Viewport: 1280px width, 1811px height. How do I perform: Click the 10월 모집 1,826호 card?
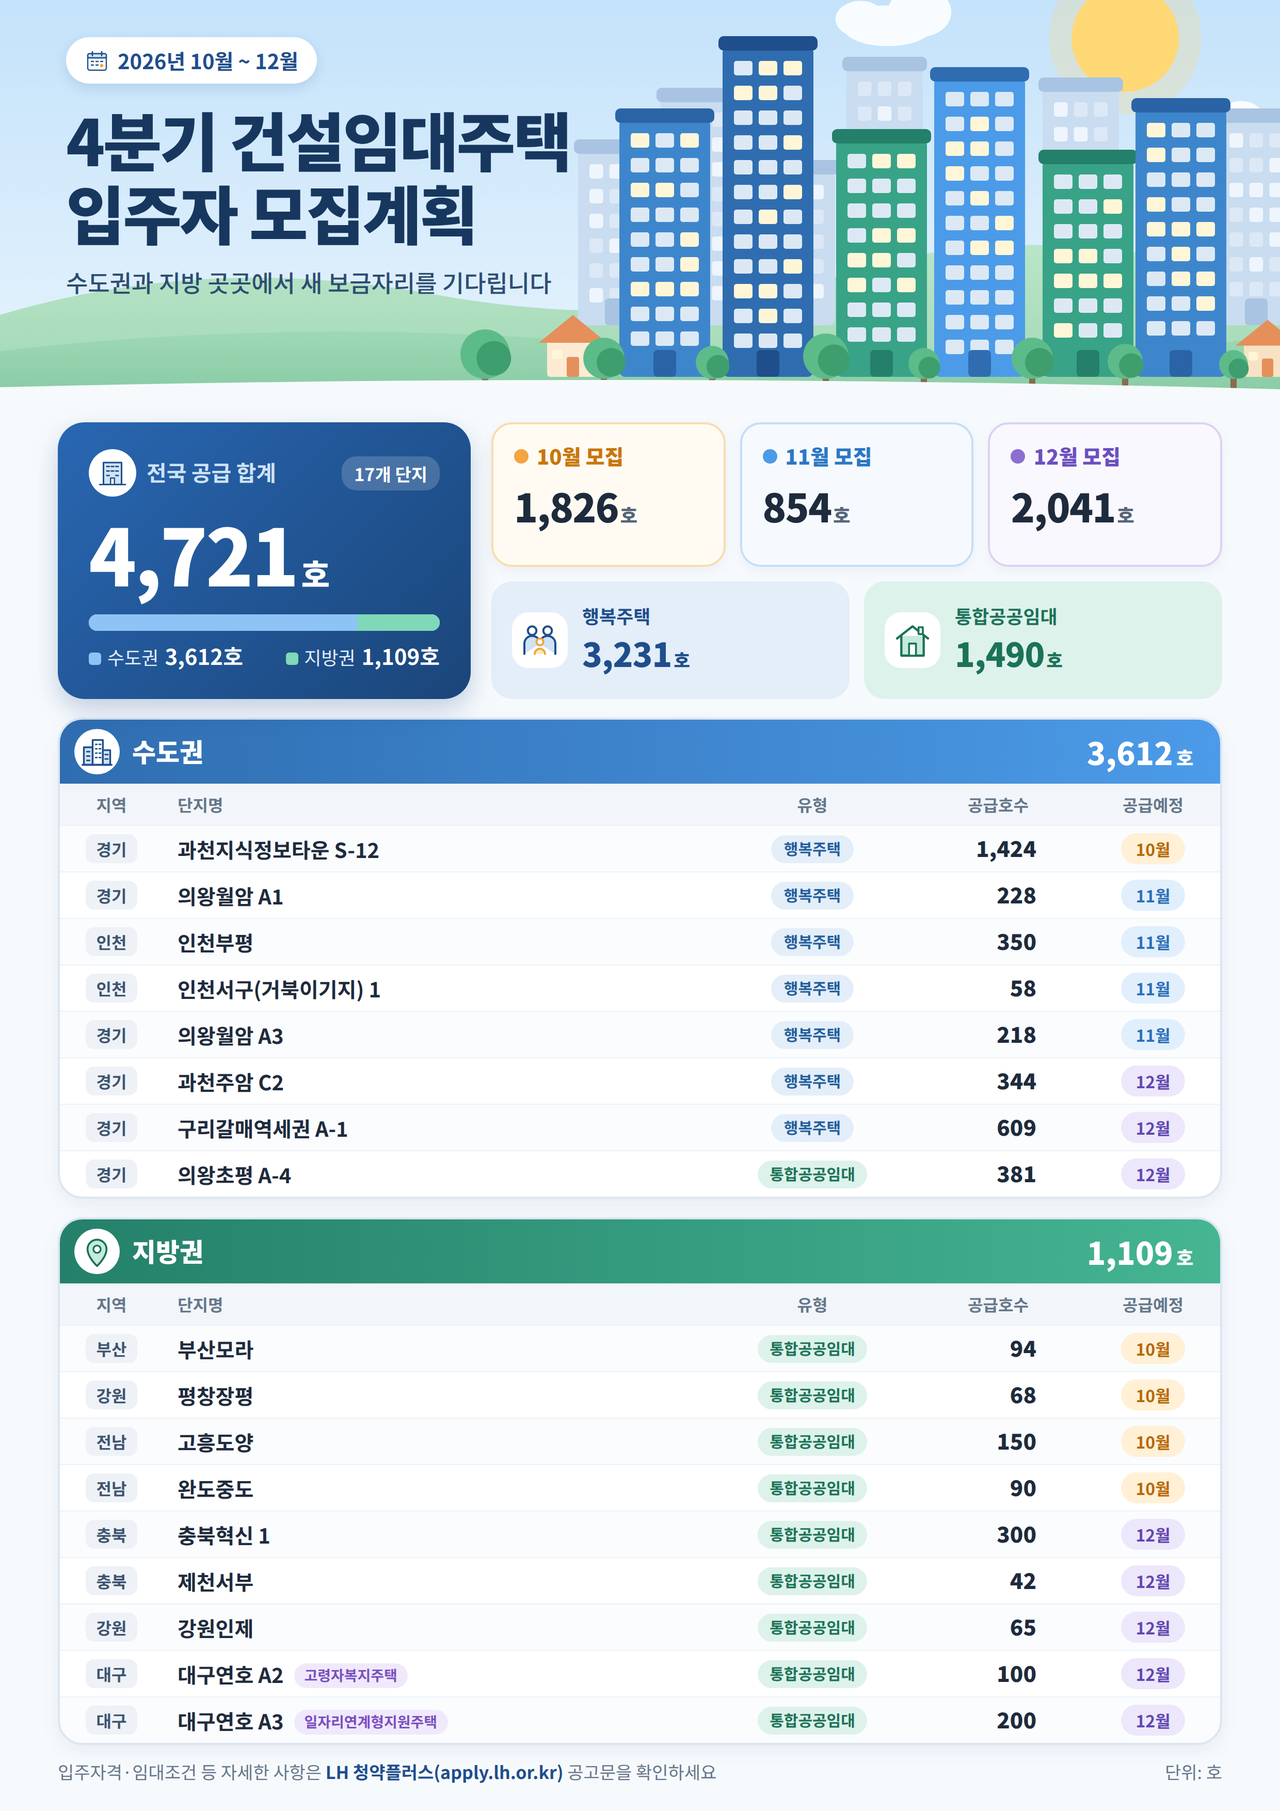click(608, 494)
